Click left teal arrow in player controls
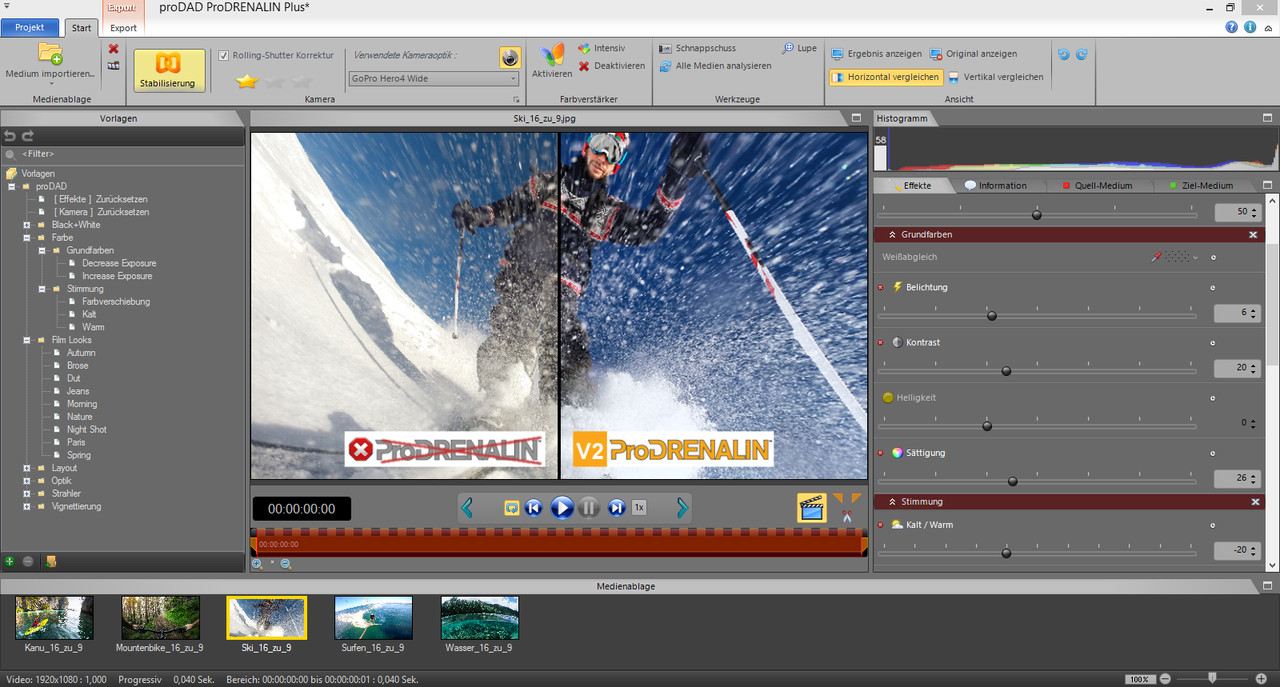This screenshot has height=687, width=1280. pyautogui.click(x=467, y=508)
